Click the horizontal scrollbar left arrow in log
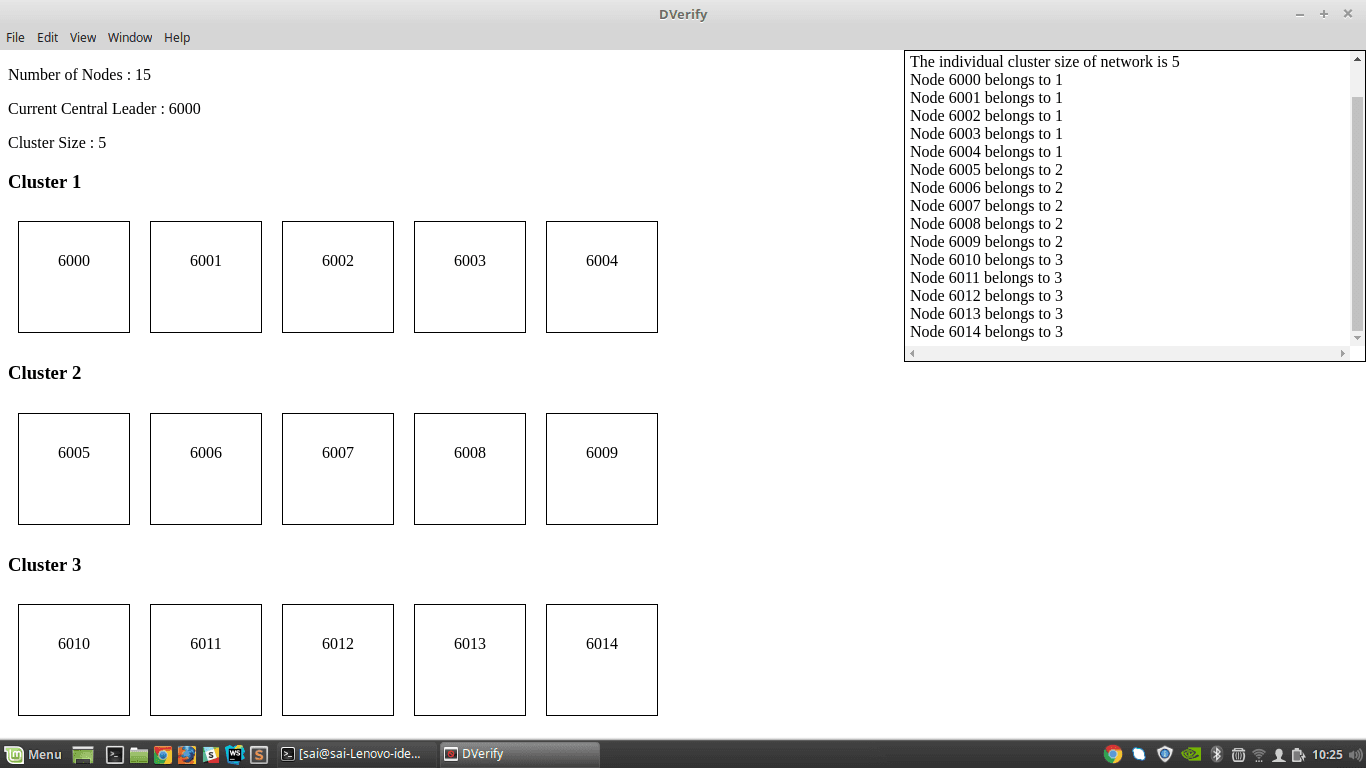The image size is (1366, 768). [x=912, y=353]
